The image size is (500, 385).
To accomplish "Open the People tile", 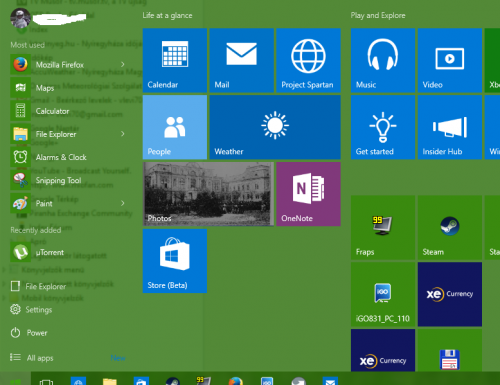I will click(175, 127).
